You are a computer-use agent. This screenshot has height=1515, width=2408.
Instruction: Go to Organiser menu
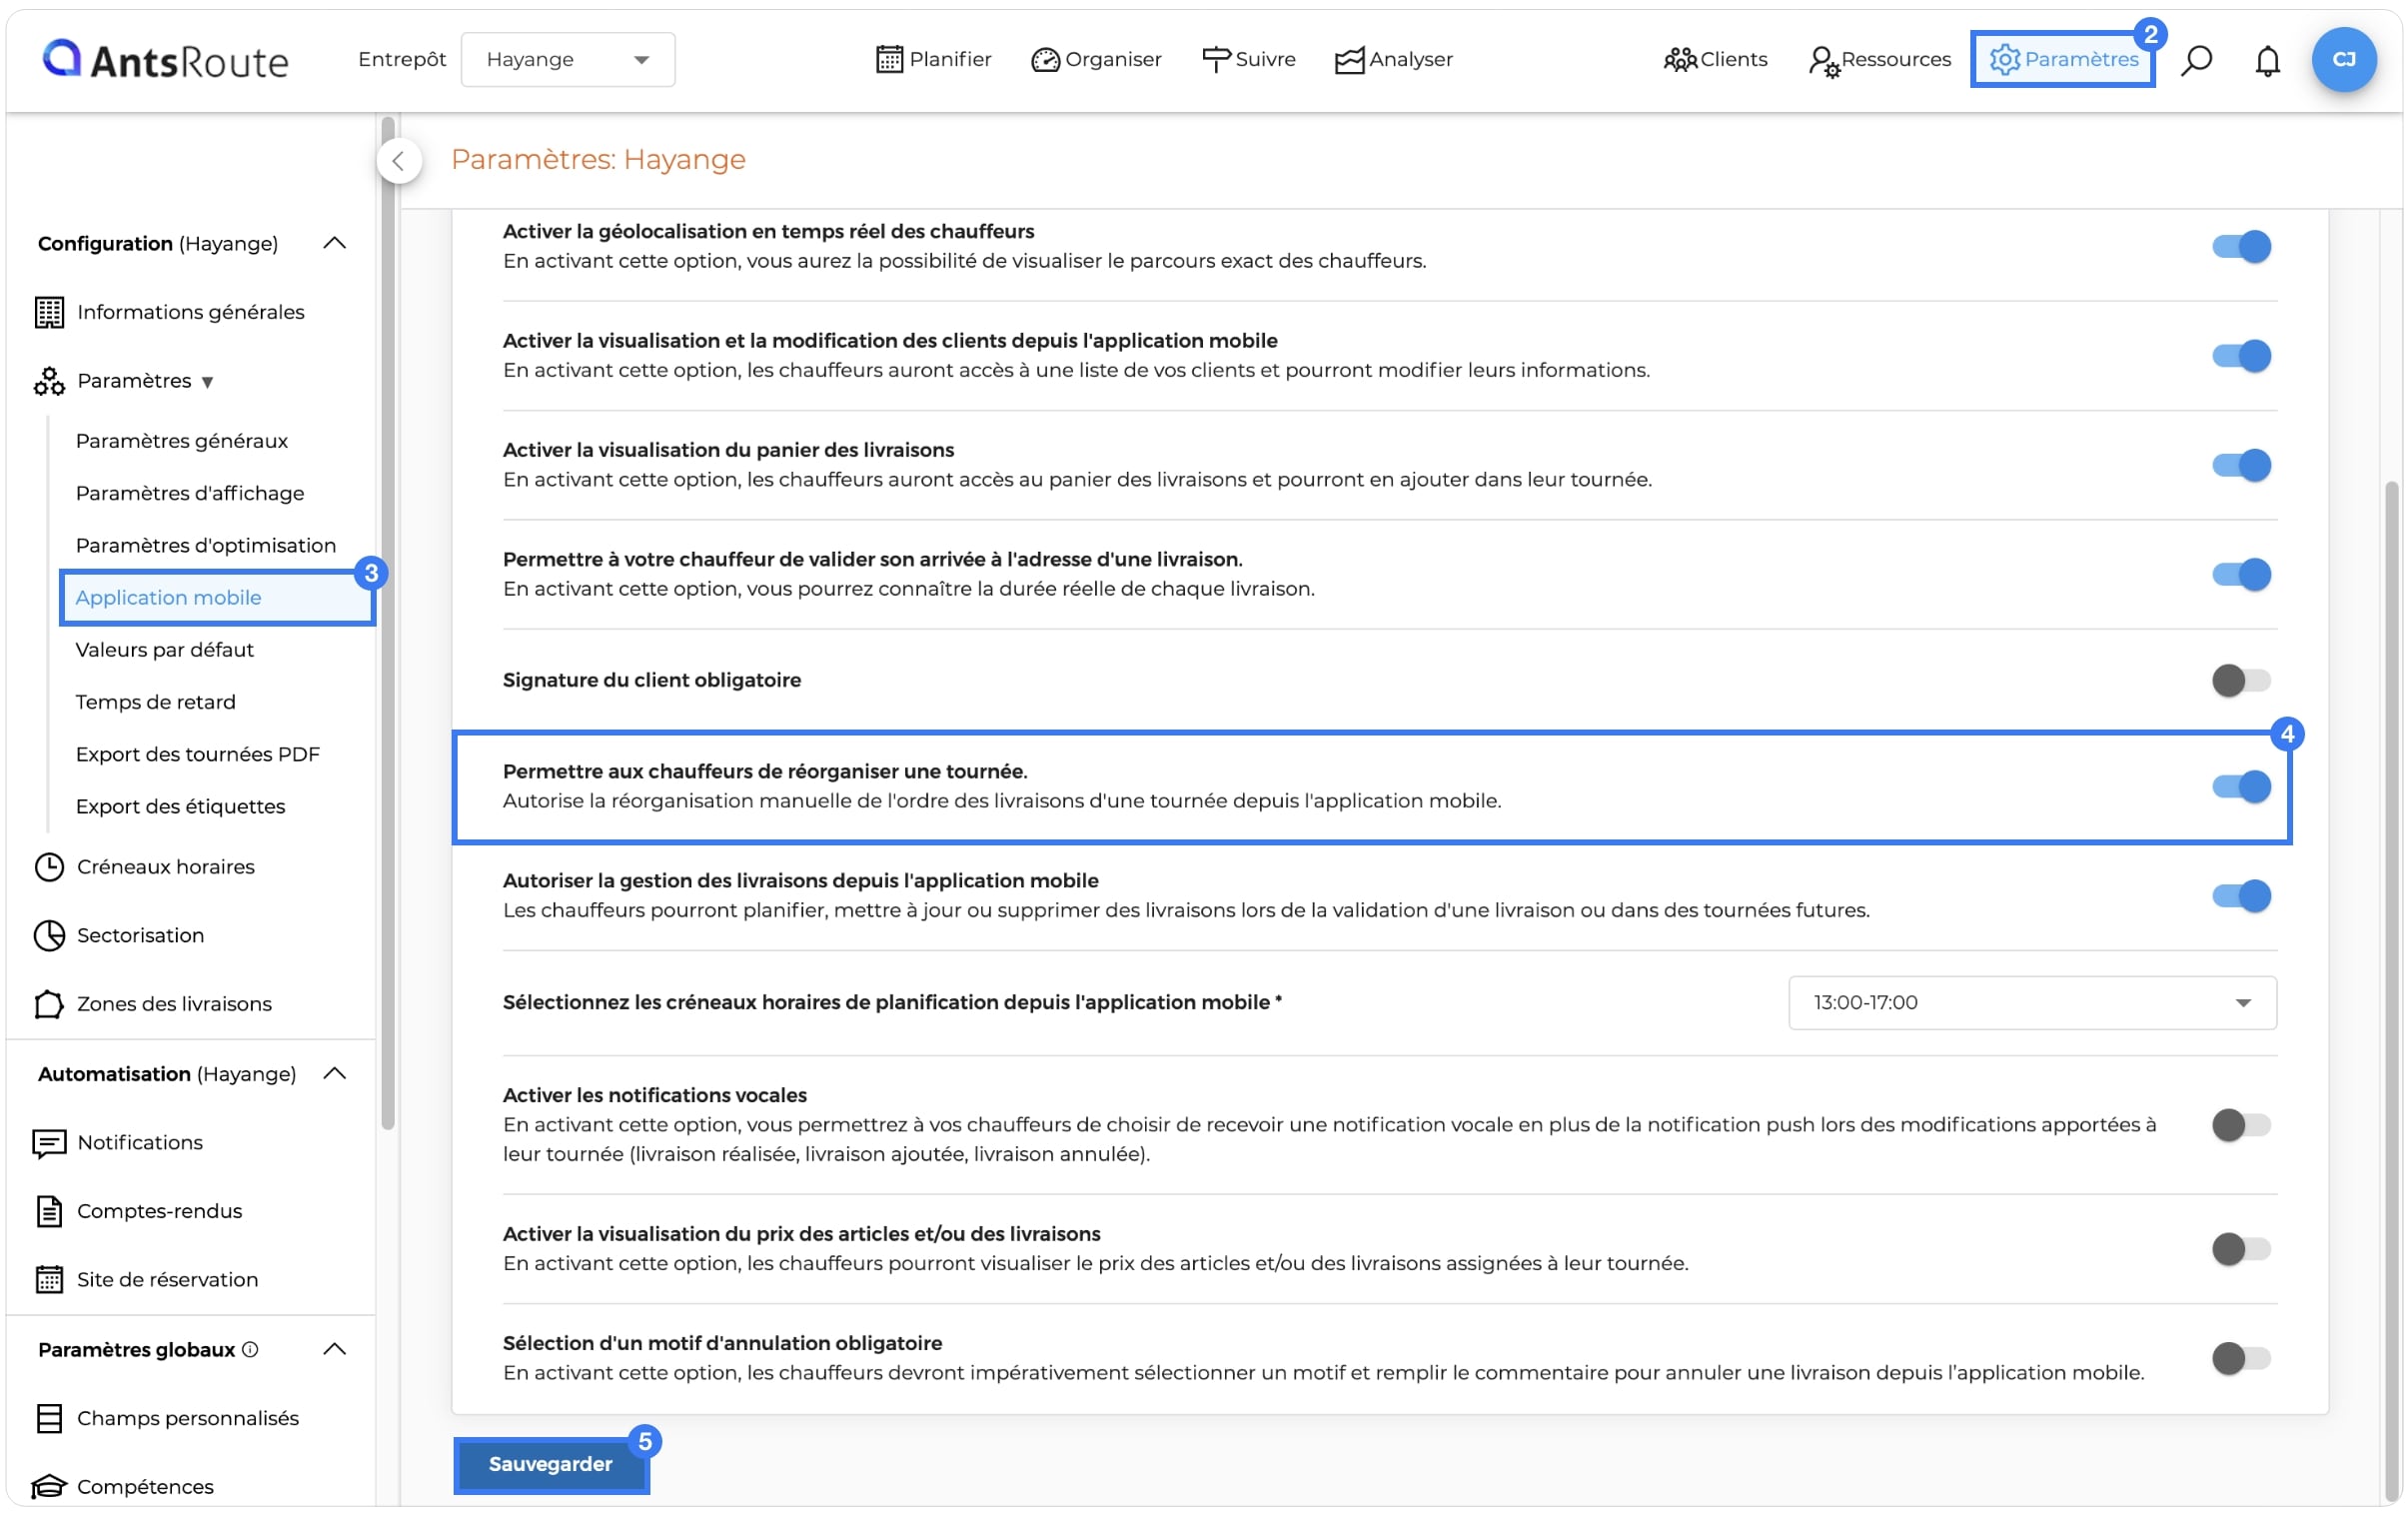pyautogui.click(x=1095, y=60)
